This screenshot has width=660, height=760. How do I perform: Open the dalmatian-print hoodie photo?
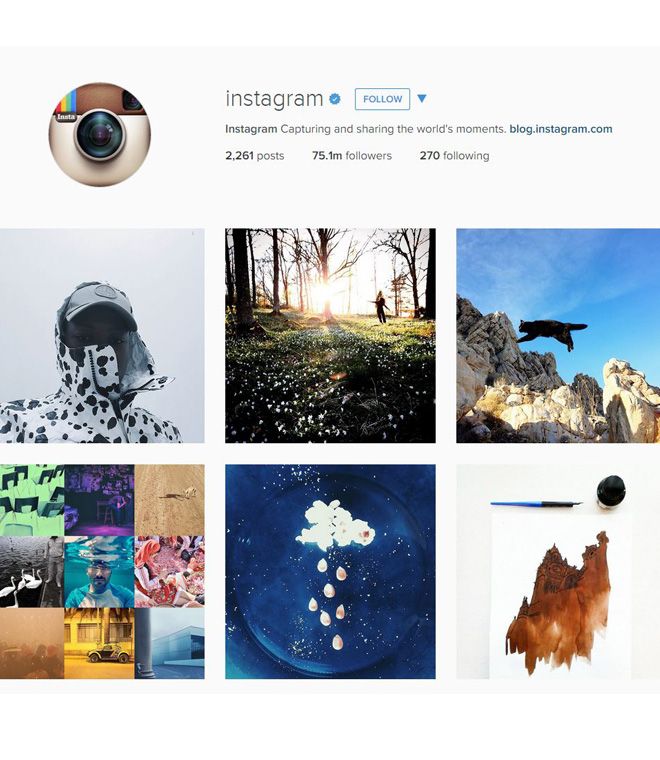tap(102, 335)
